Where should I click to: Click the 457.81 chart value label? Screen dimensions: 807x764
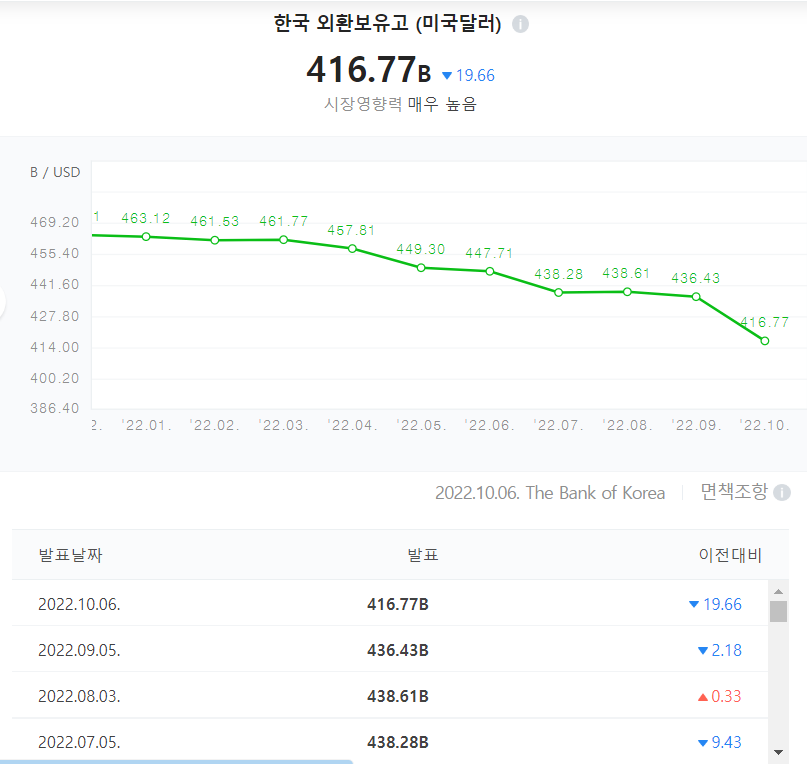click(x=351, y=230)
